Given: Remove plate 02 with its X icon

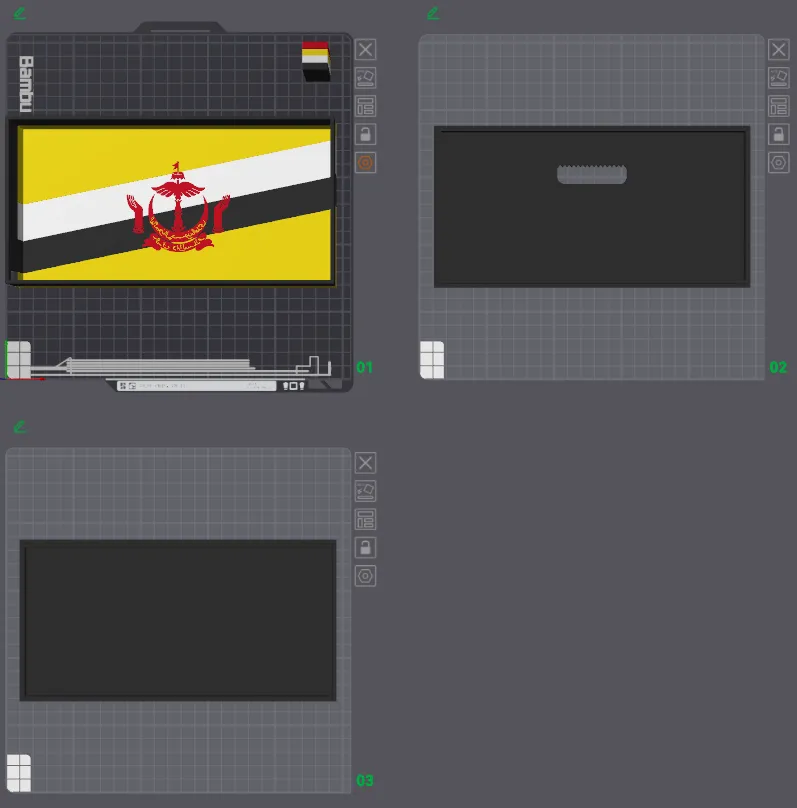Looking at the screenshot, I should [x=778, y=50].
